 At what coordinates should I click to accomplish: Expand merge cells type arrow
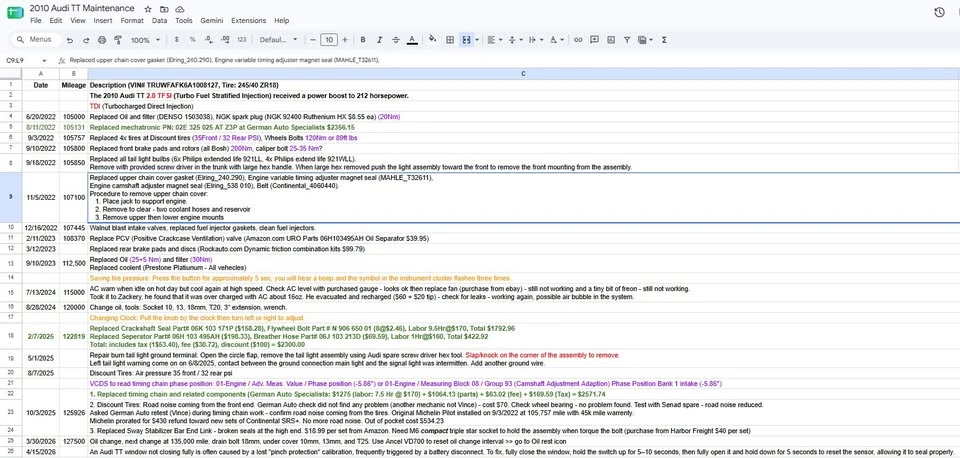(476, 40)
